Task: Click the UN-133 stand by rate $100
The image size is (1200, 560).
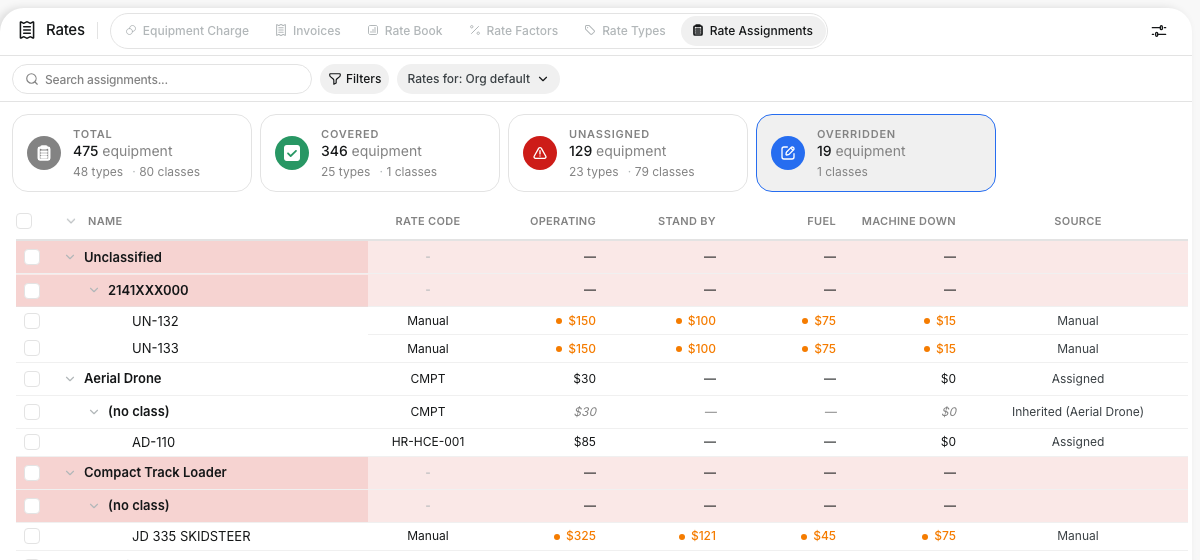Action: [701, 348]
